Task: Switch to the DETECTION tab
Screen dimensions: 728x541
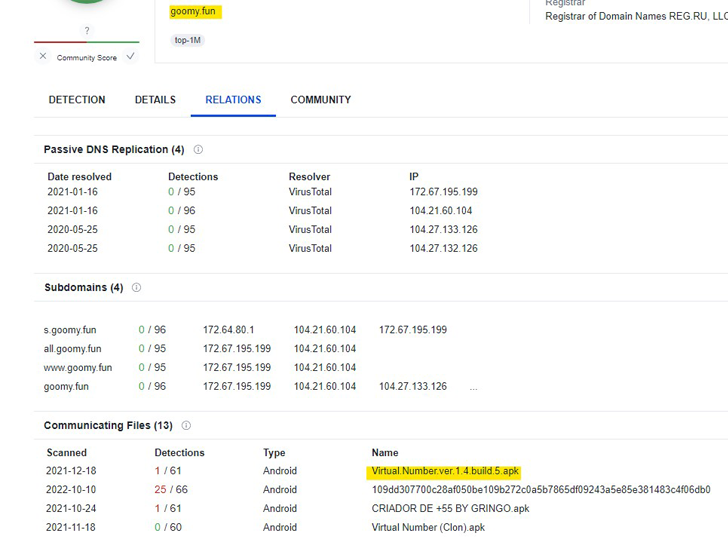Action: pos(77,100)
